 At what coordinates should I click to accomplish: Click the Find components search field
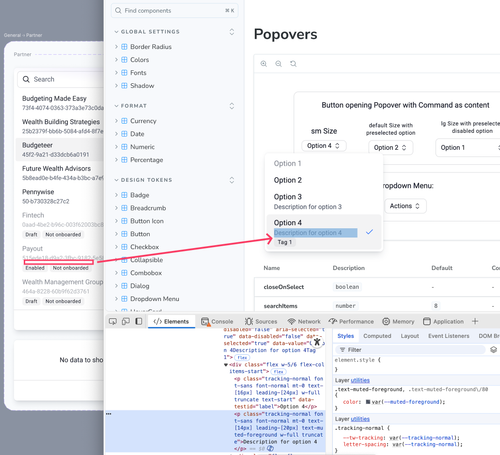(x=175, y=11)
